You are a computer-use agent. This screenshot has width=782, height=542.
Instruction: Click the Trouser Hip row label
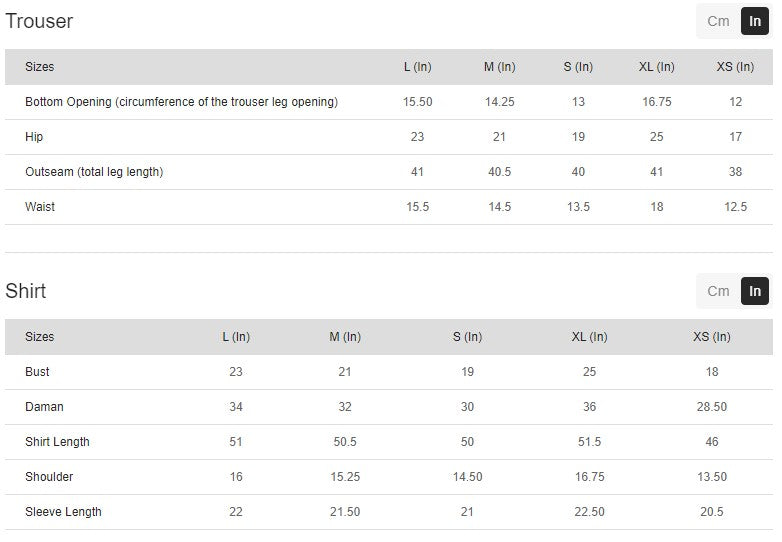click(x=34, y=137)
